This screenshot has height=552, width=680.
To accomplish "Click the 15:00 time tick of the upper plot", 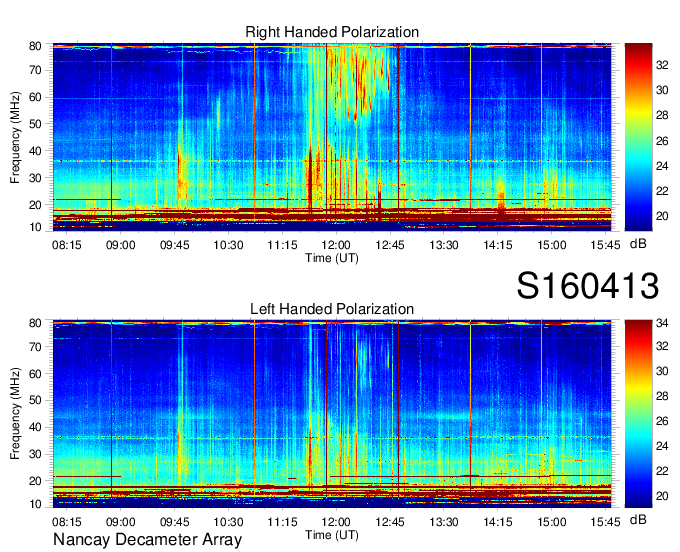I will tap(552, 245).
